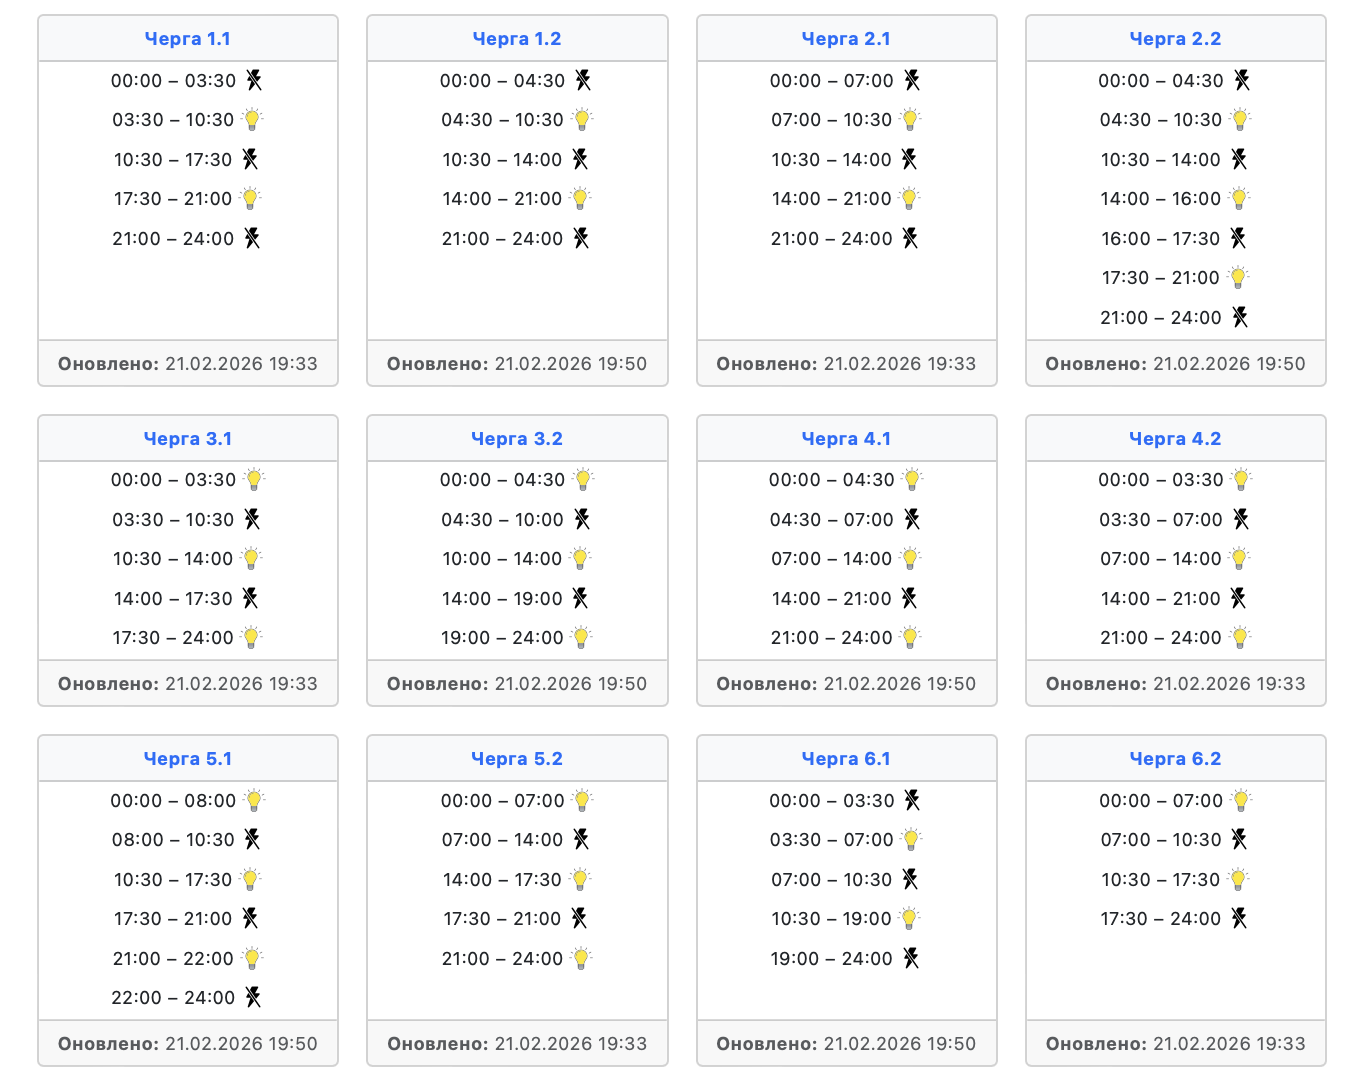Open the Черга 1.1 link
Screen dimensions: 1356x1088
188,39
